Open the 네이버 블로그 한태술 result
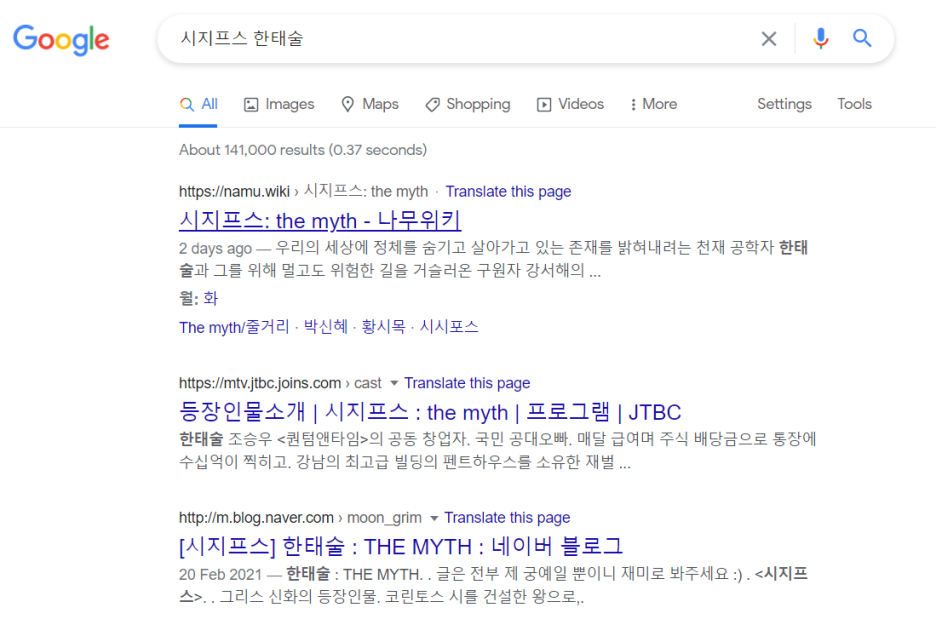The height and width of the screenshot is (642, 936). [x=401, y=546]
